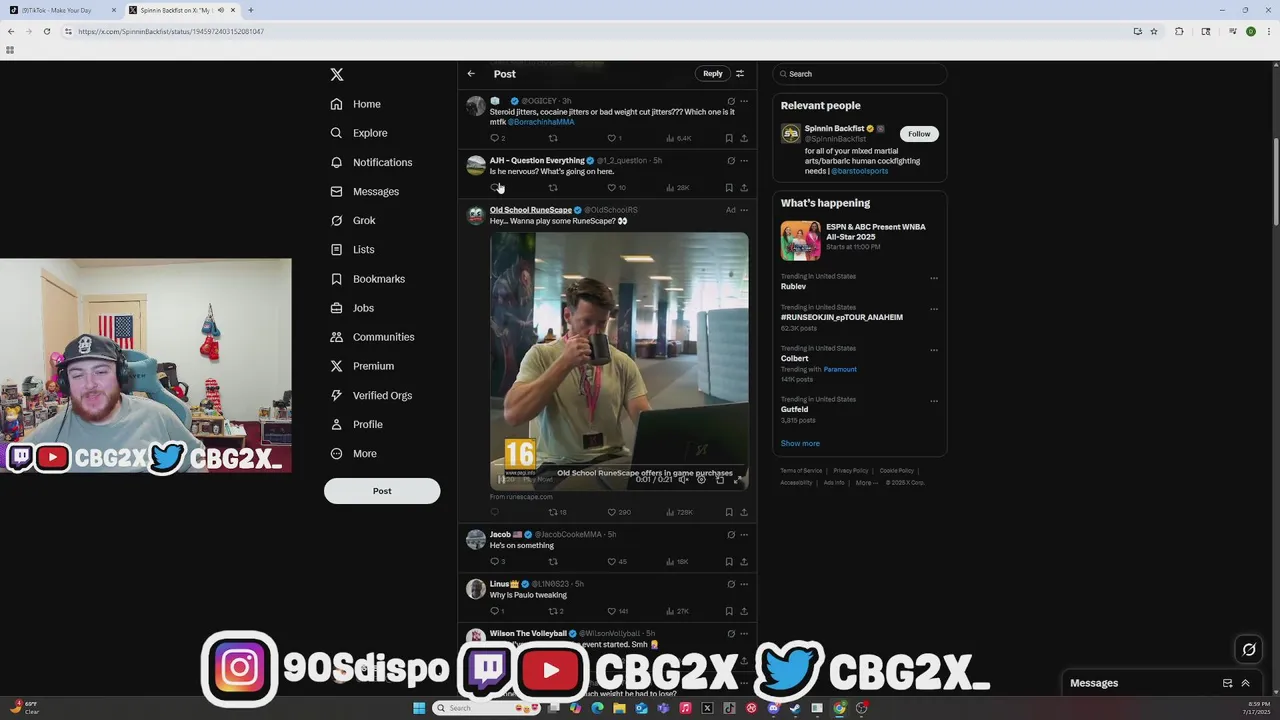Image resolution: width=1280 pixels, height=720 pixels.
Task: Bookmark the AJH Question Everything reply
Action: tap(729, 188)
